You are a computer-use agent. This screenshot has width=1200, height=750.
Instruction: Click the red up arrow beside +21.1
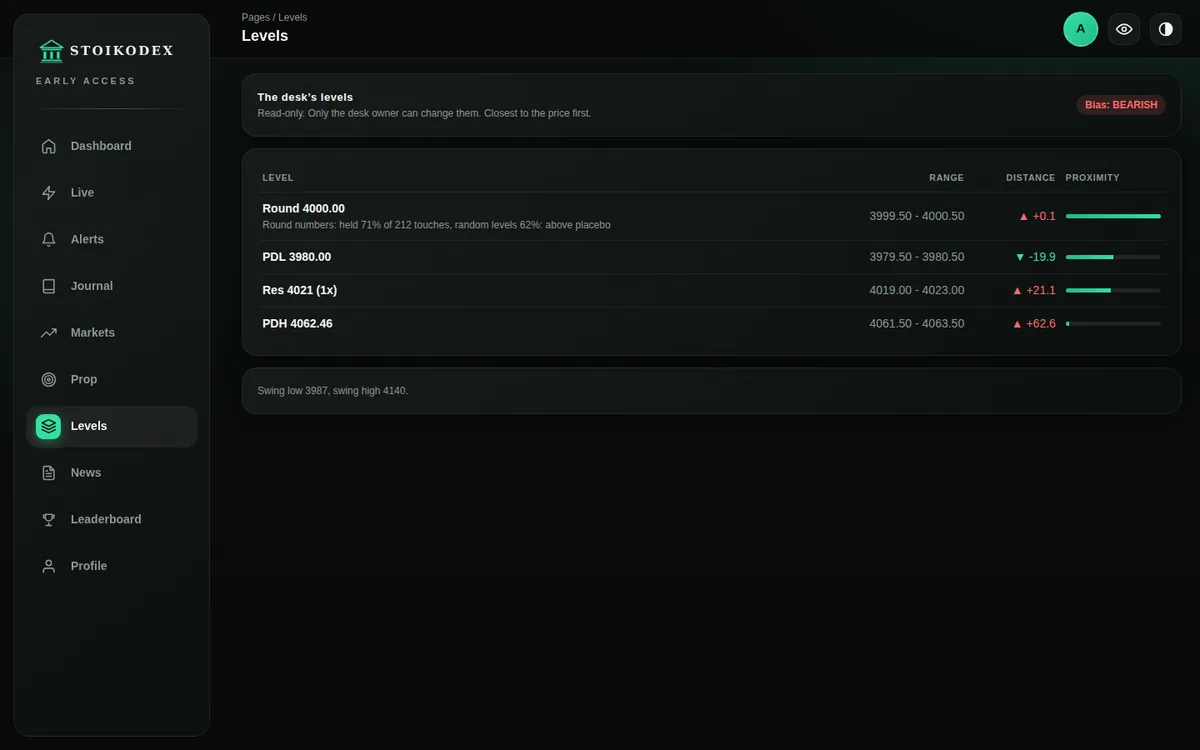1017,290
